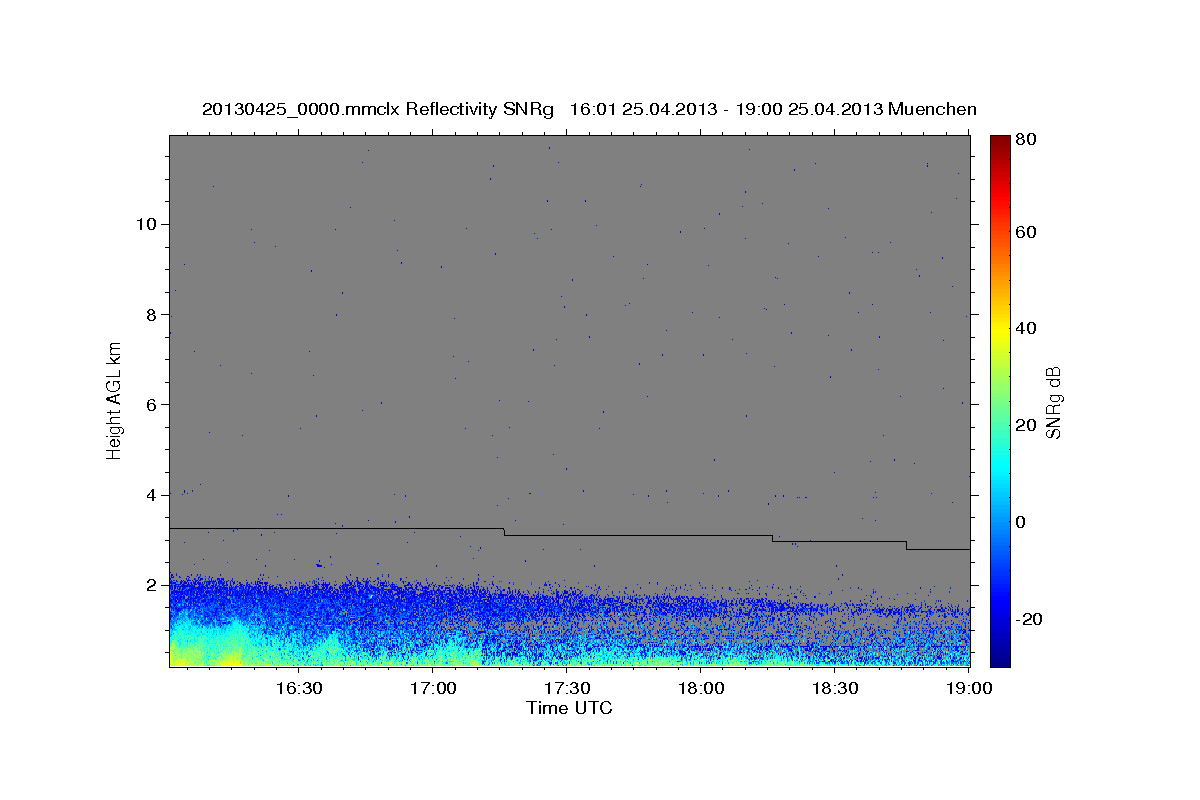
Task: Click the 'SNRg dB' colorbar label
Action: 1053,402
